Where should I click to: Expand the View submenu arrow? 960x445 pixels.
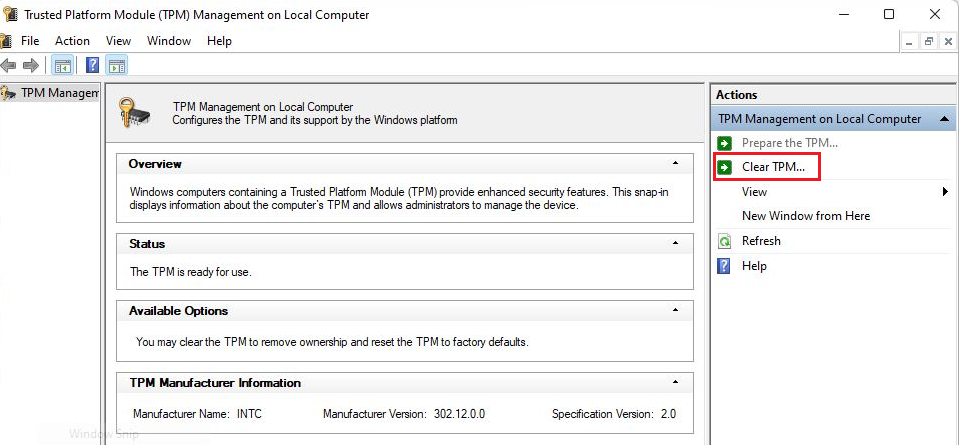pos(945,192)
